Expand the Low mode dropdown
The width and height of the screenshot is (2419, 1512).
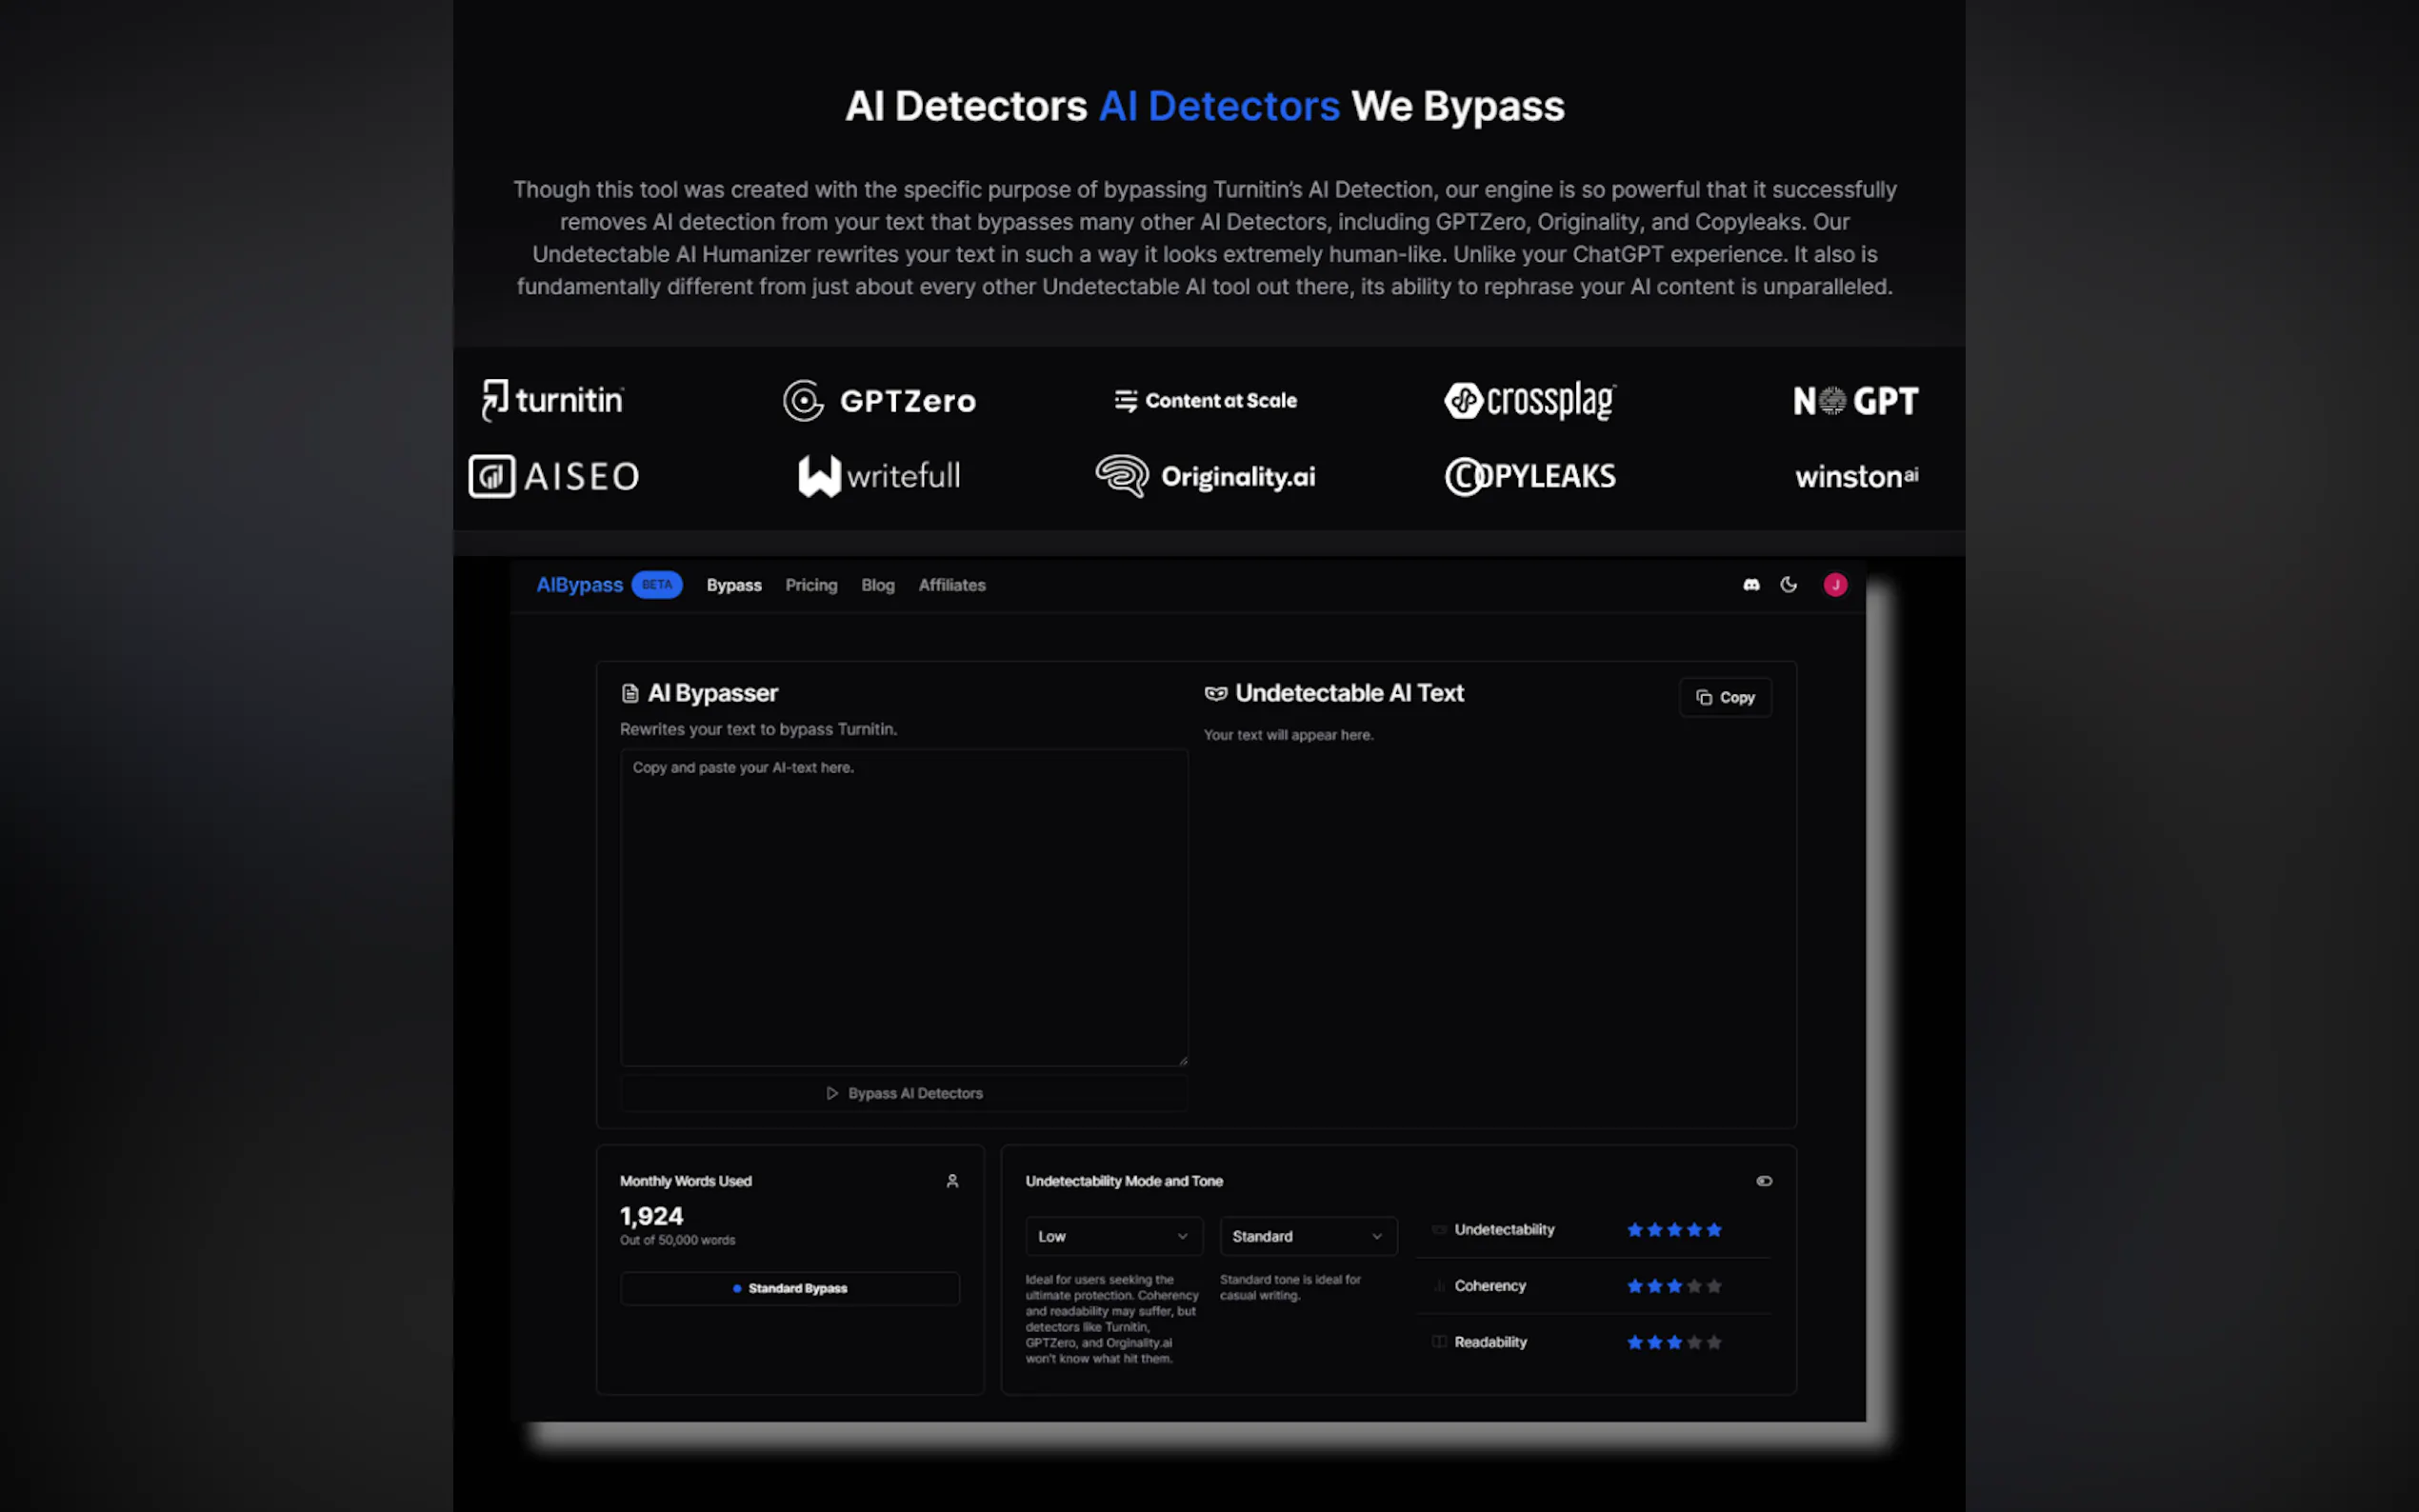coord(1113,1237)
